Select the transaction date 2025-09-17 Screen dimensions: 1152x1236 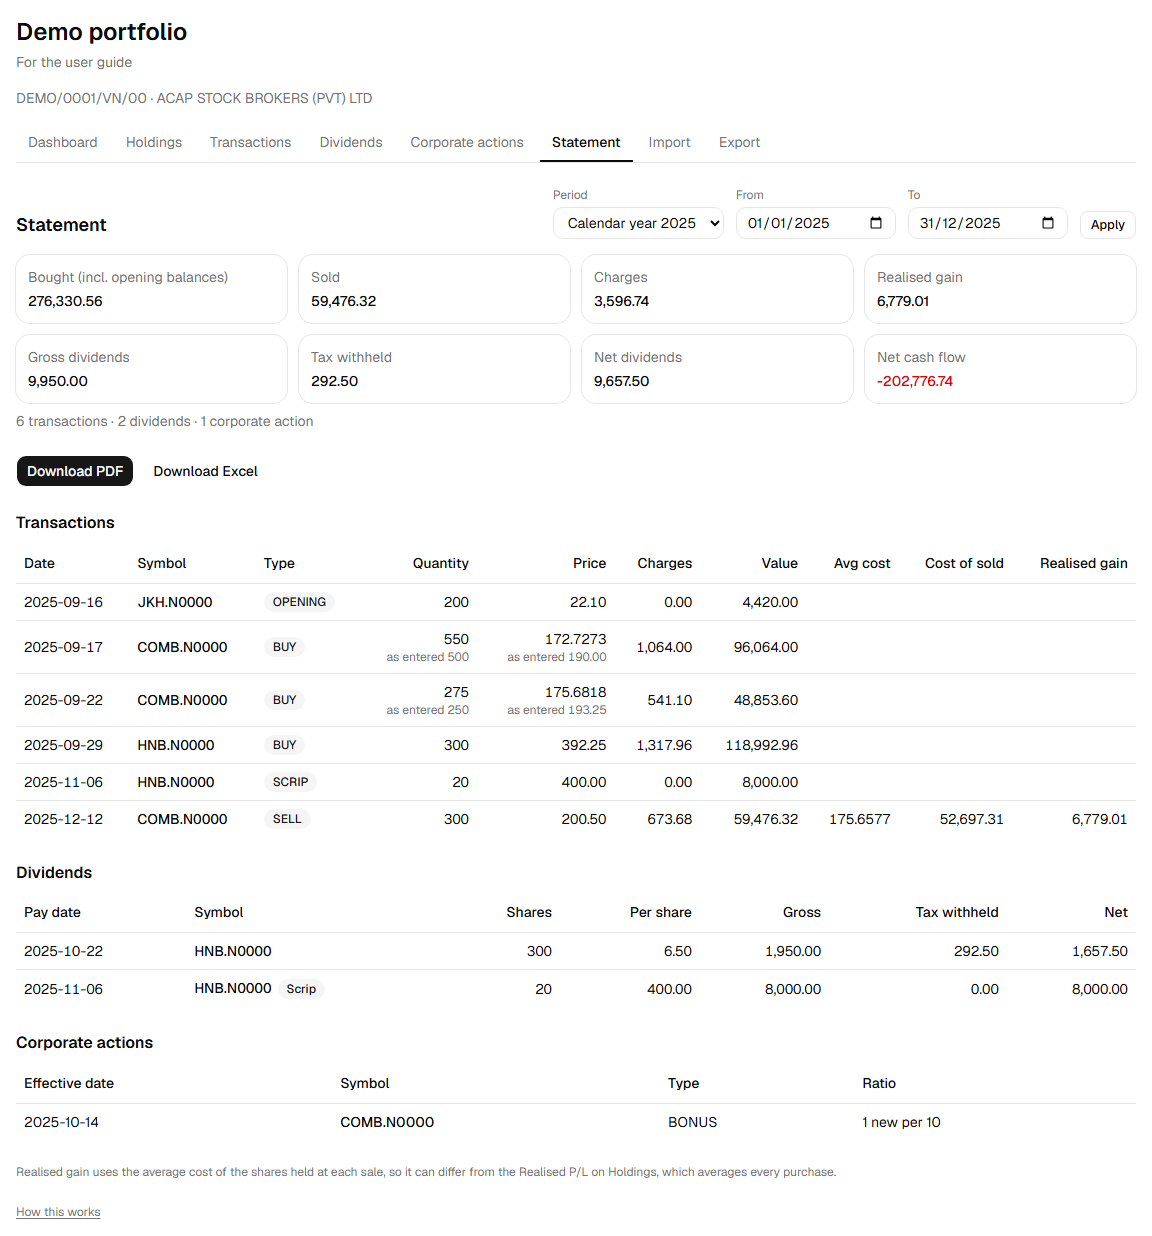tap(63, 647)
